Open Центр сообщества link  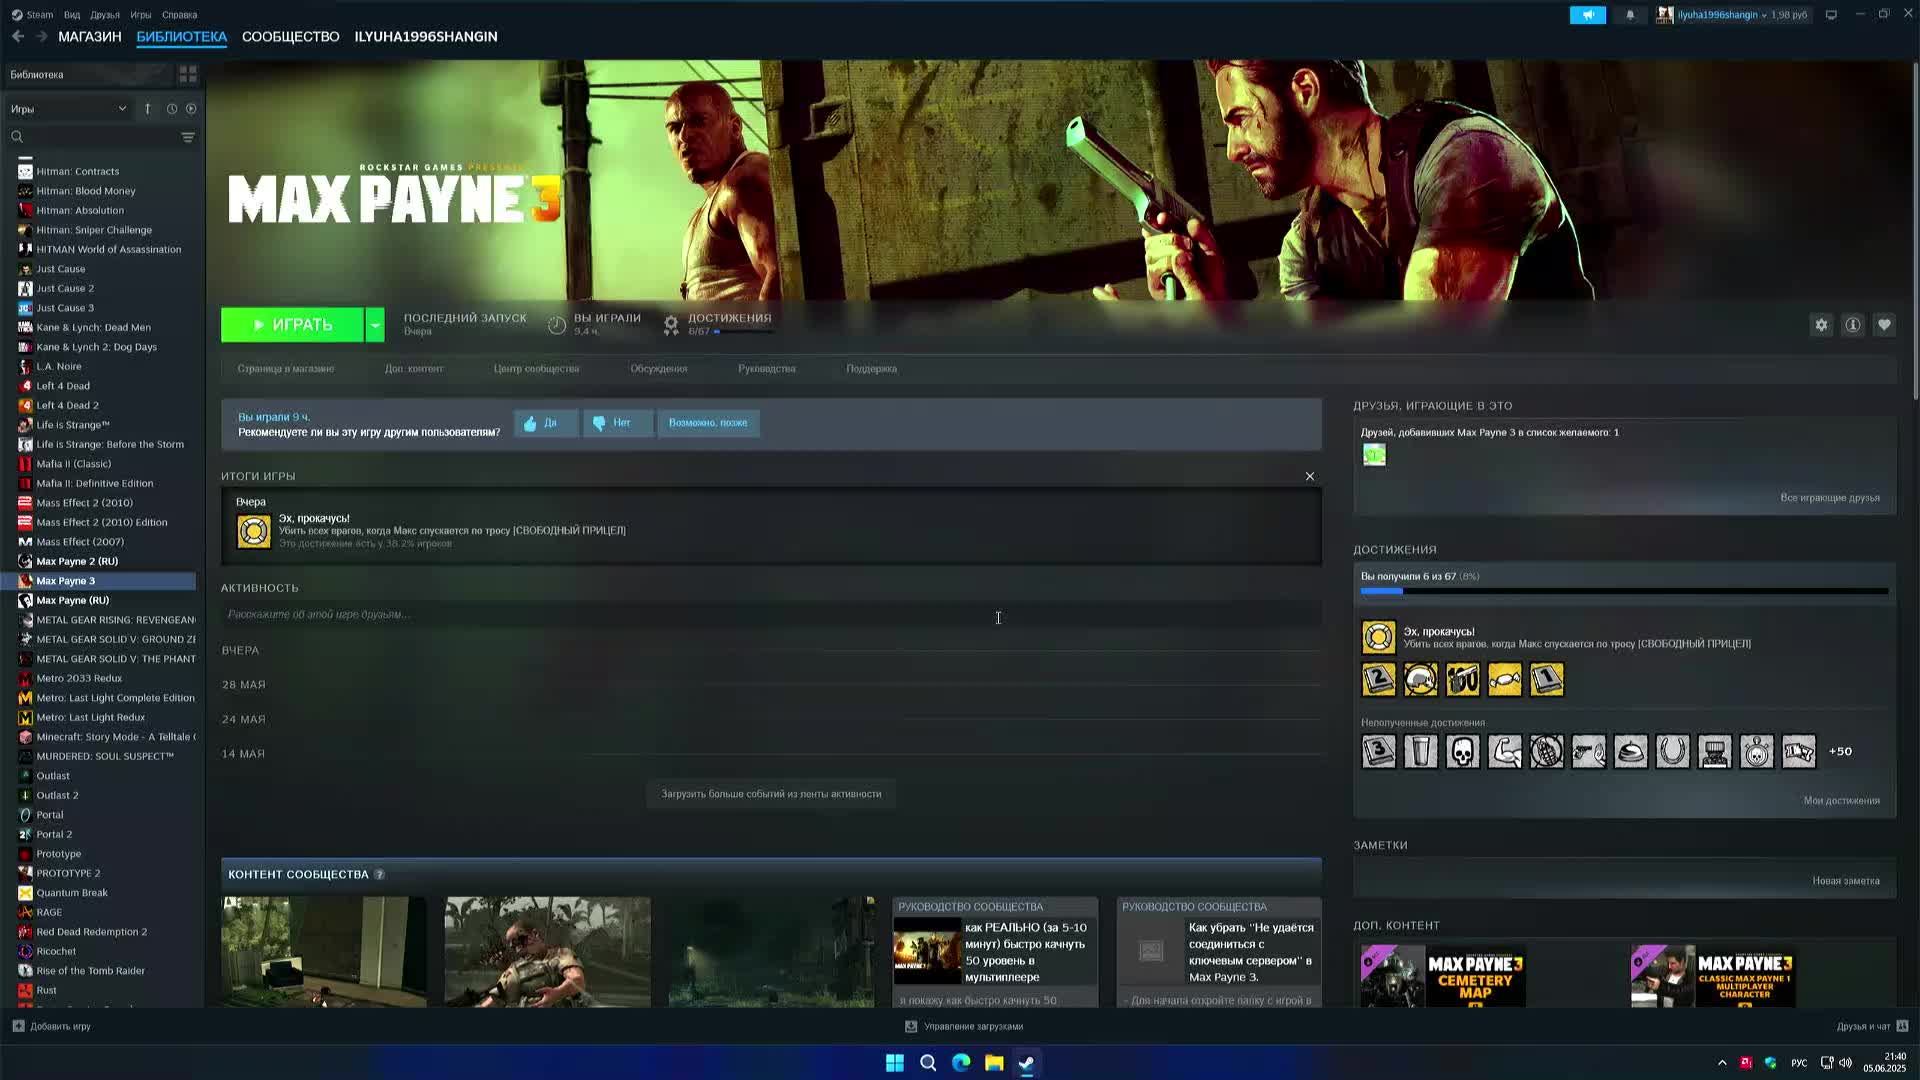[536, 369]
